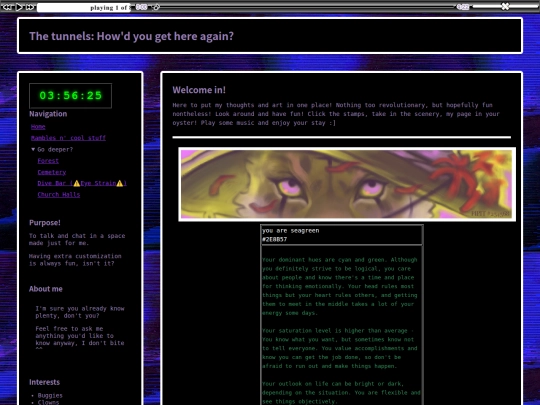Click the seek bar handle of the music player
The height and width of the screenshot is (405, 540).
pyautogui.click(x=156, y=7)
